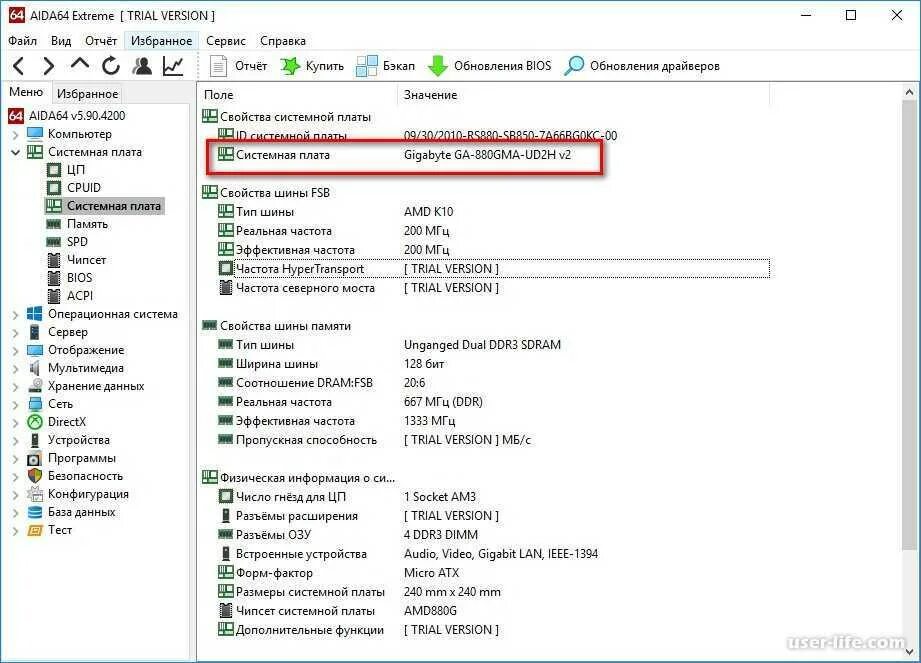This screenshot has height=663, width=921.
Task: Click the Компьютер monitor icon in tree
Action: [35, 134]
